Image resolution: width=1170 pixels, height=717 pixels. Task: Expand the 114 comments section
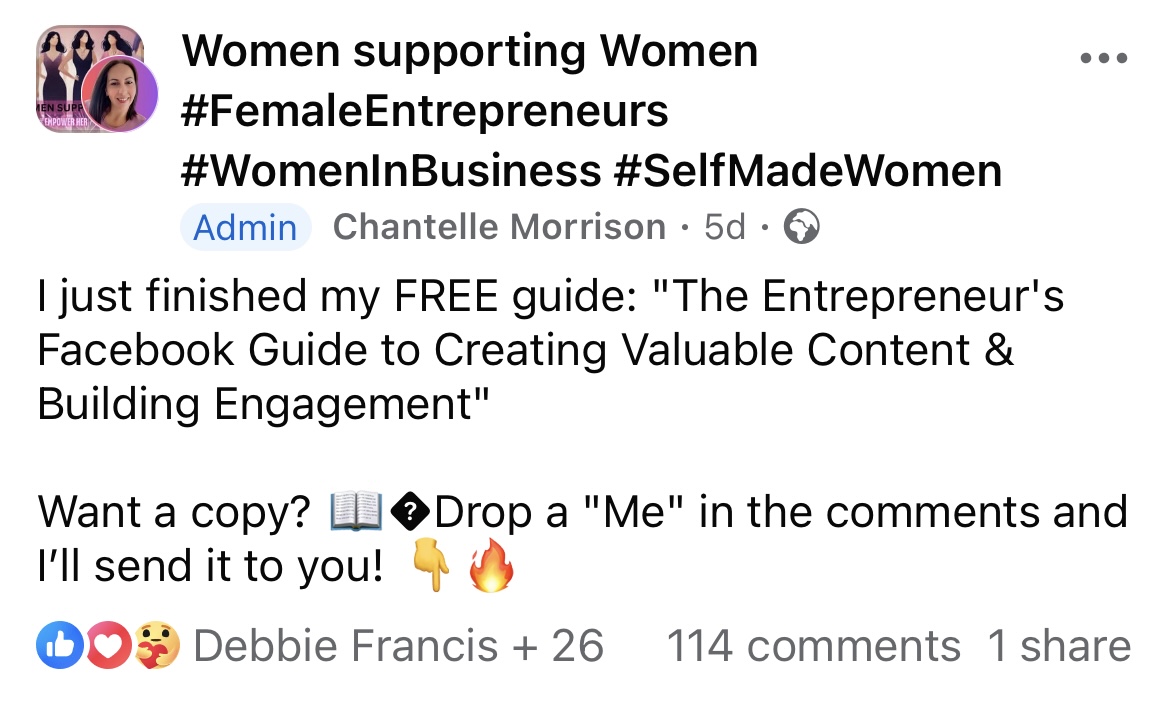click(x=813, y=646)
